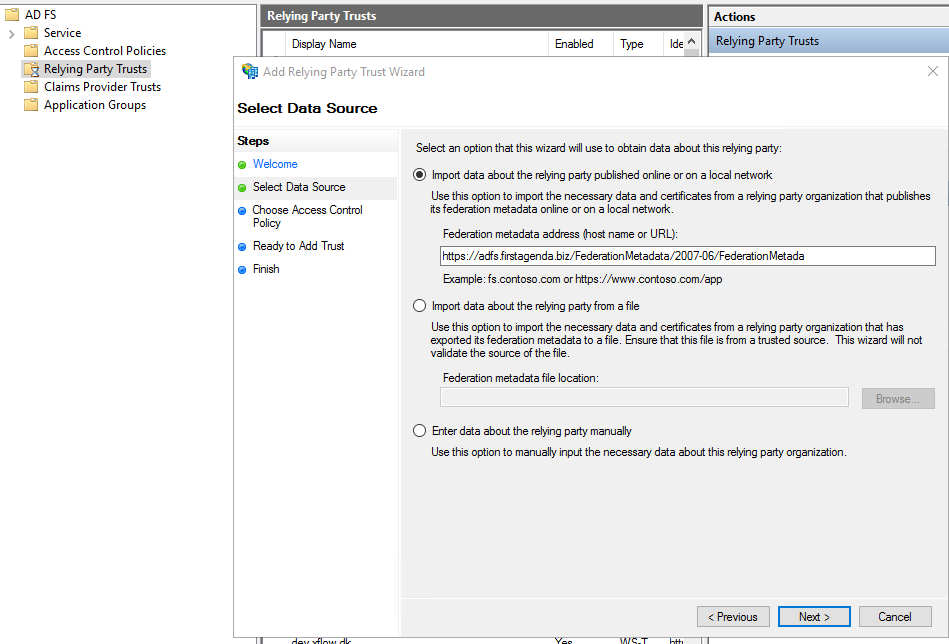Screen dimensions: 949x644
Task: Select the AD FS root node
Action: (x=41, y=15)
